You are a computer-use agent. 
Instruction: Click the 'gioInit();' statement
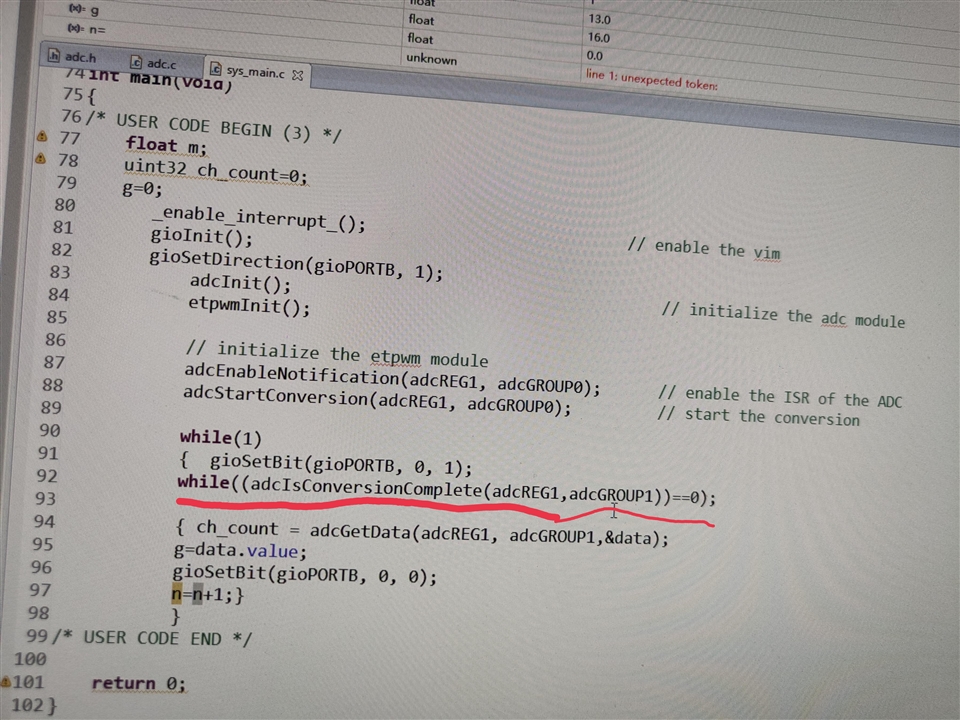coord(201,236)
